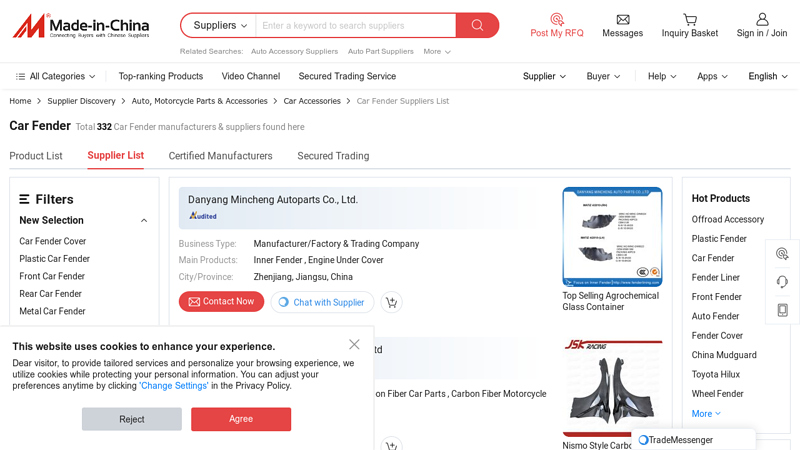Click Chat with Supplier button
800x450 pixels.
pos(322,302)
